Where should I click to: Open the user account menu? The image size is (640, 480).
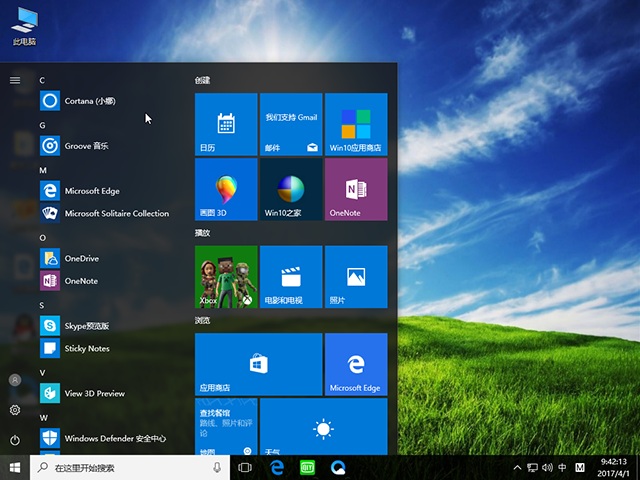[x=15, y=380]
